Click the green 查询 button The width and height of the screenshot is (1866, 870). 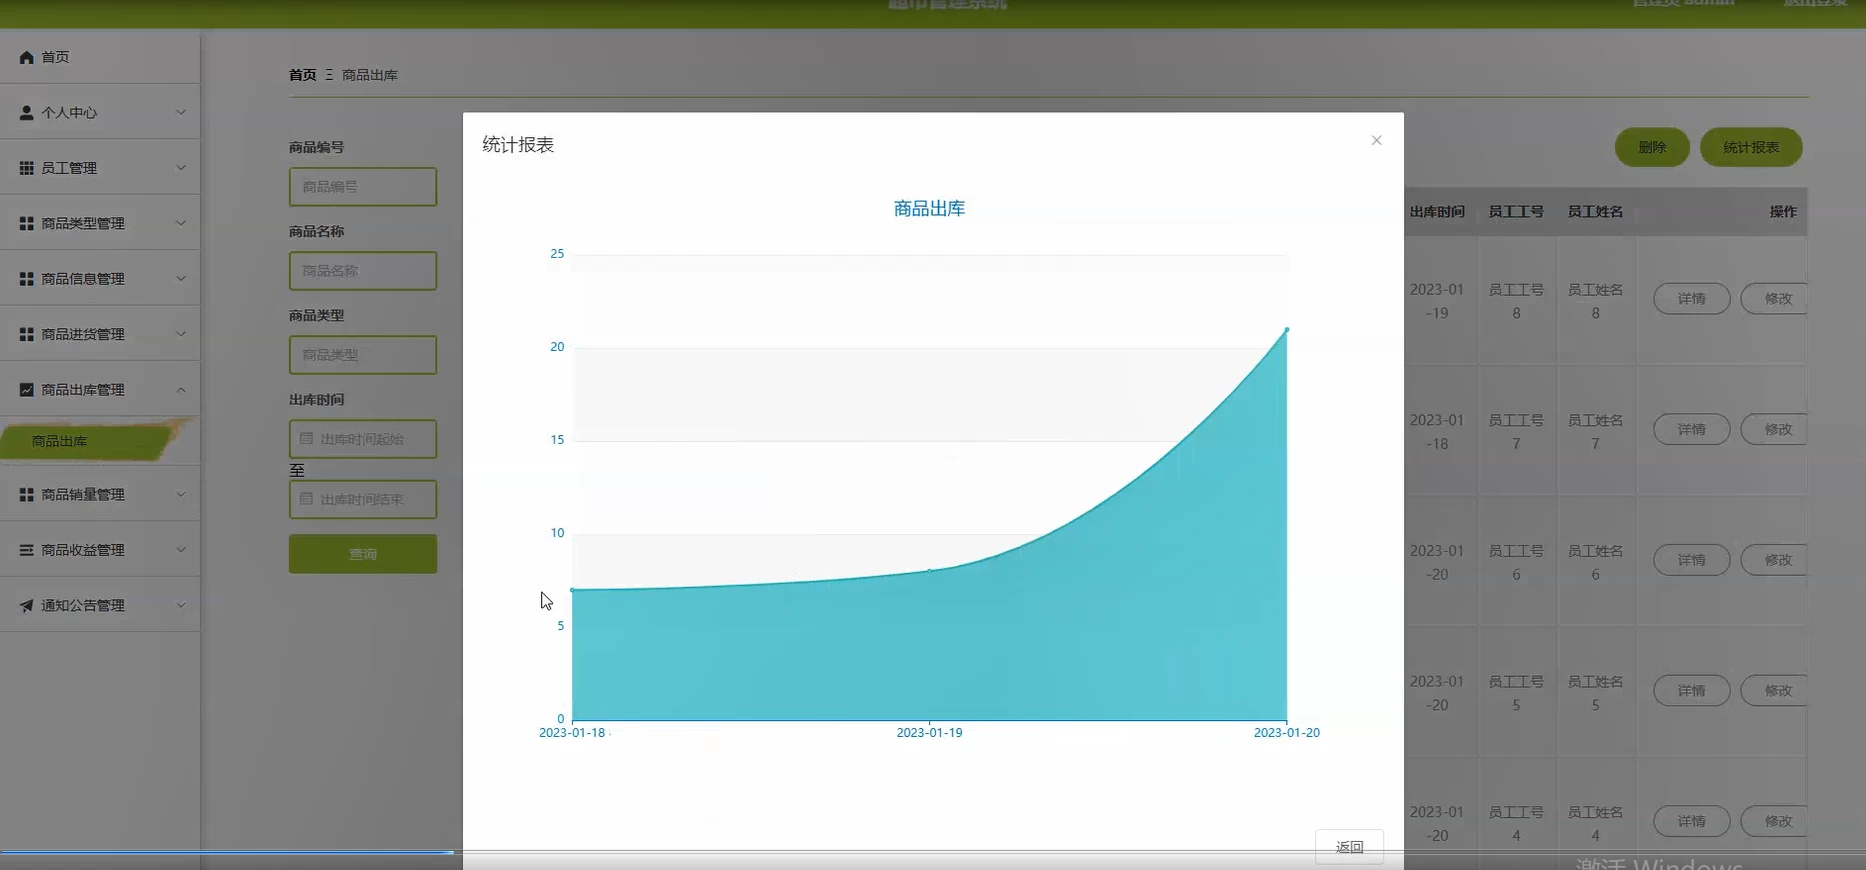(x=363, y=554)
